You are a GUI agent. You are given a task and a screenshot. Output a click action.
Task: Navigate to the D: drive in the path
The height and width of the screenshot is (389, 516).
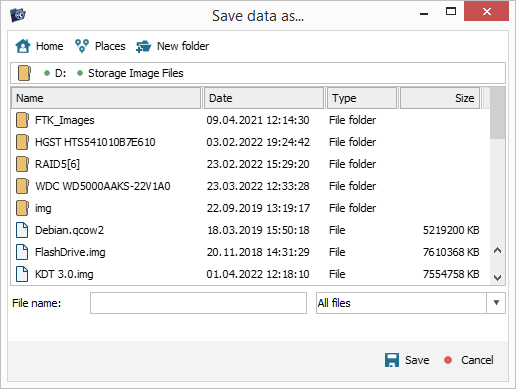click(x=60, y=73)
